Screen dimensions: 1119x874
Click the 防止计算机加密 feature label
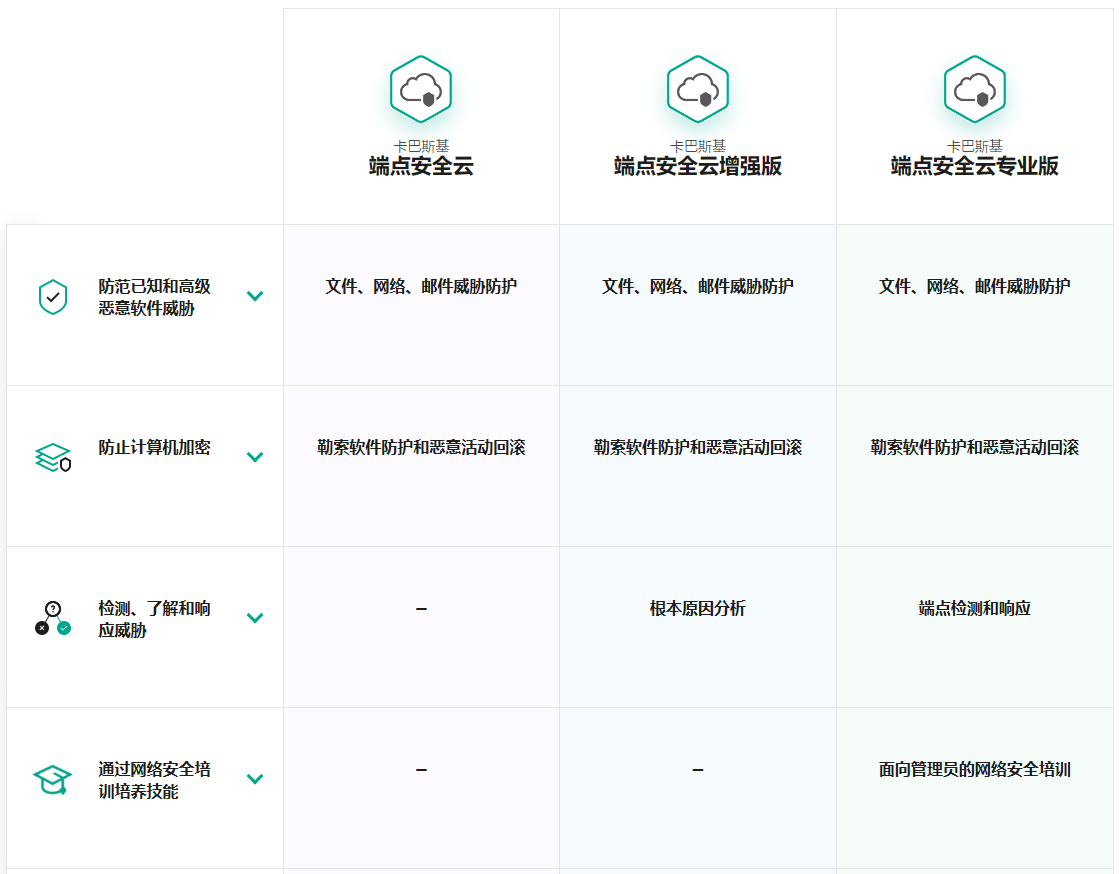(154, 447)
